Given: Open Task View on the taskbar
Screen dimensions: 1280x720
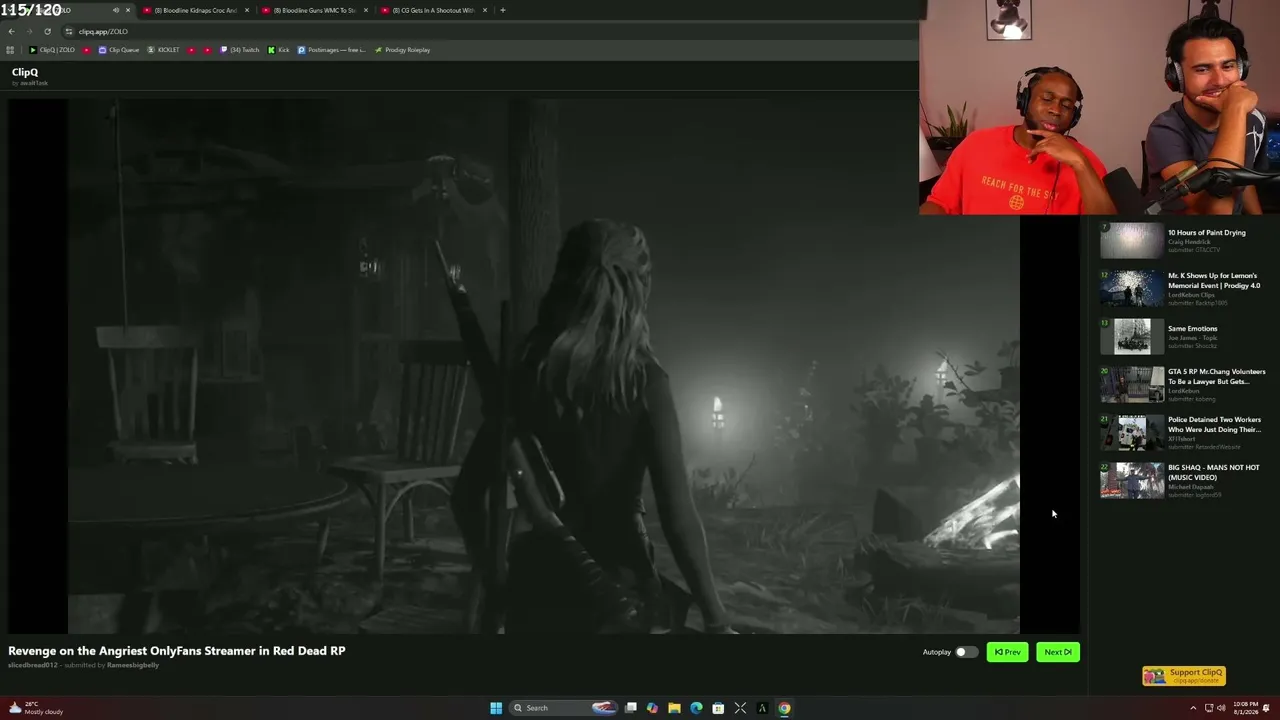Looking at the screenshot, I should [631, 708].
